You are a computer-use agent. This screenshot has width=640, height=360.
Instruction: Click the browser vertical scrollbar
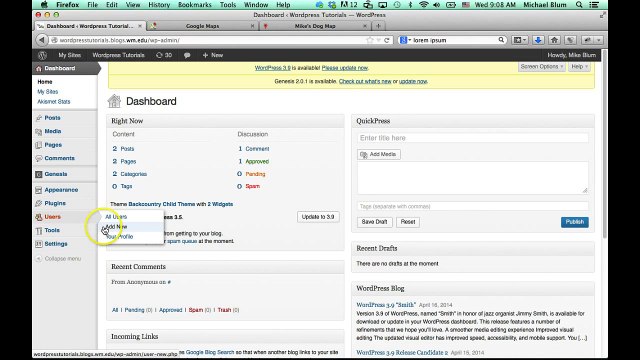(x=604, y=143)
